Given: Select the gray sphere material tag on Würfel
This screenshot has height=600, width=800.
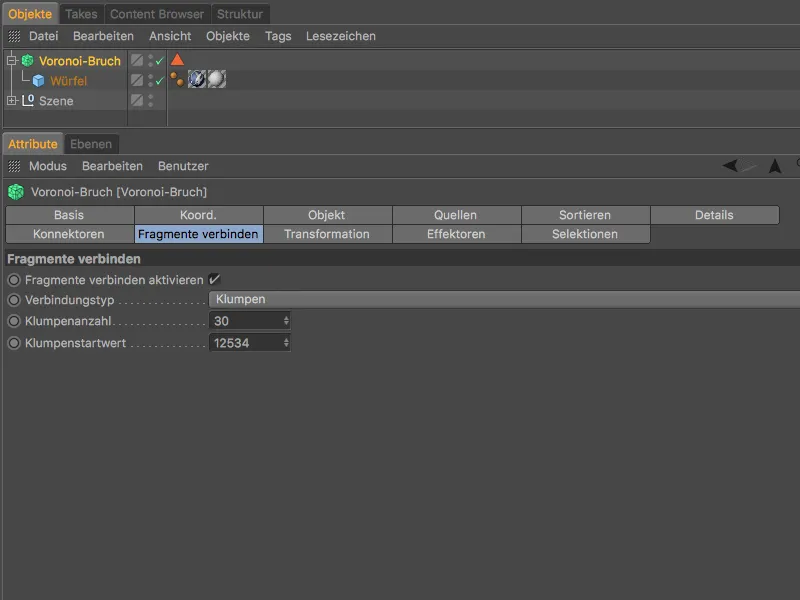Looking at the screenshot, I should 216,79.
